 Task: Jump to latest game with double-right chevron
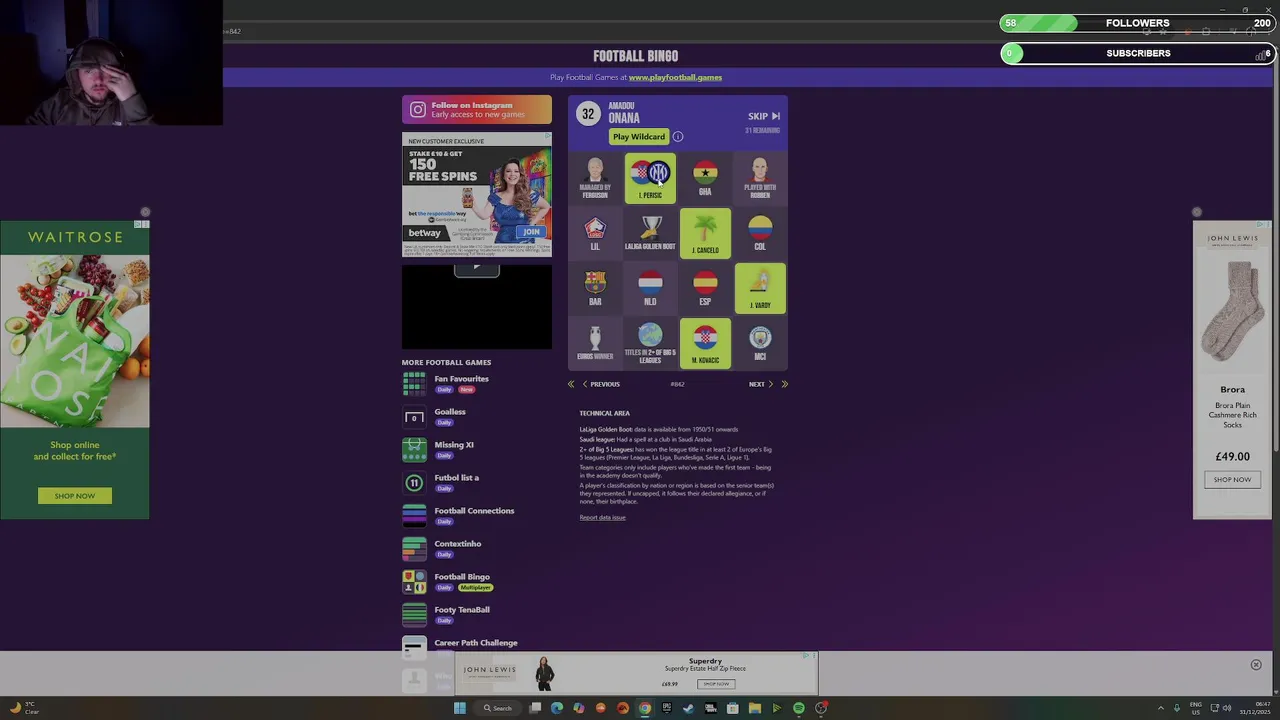[784, 384]
